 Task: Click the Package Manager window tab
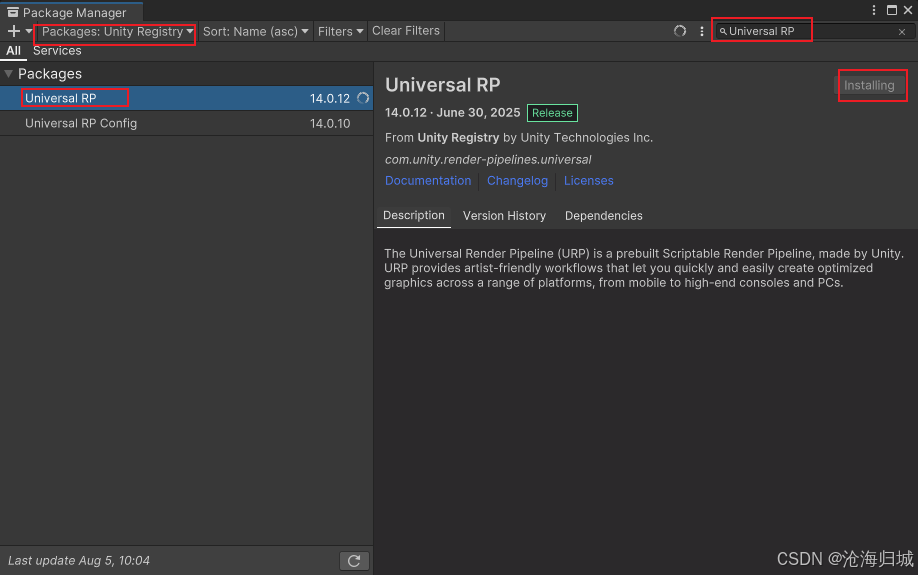coord(71,12)
